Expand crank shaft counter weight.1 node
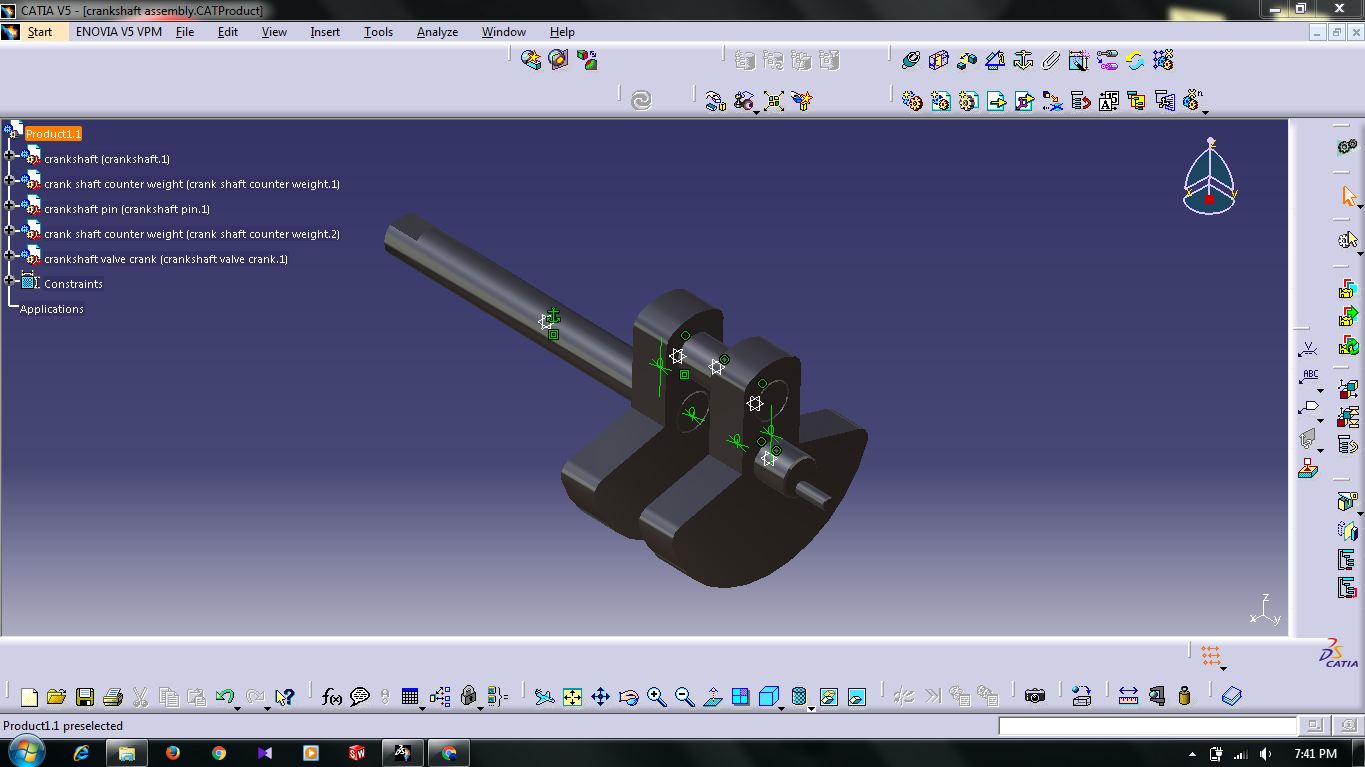The height and width of the screenshot is (767, 1365). (9, 181)
